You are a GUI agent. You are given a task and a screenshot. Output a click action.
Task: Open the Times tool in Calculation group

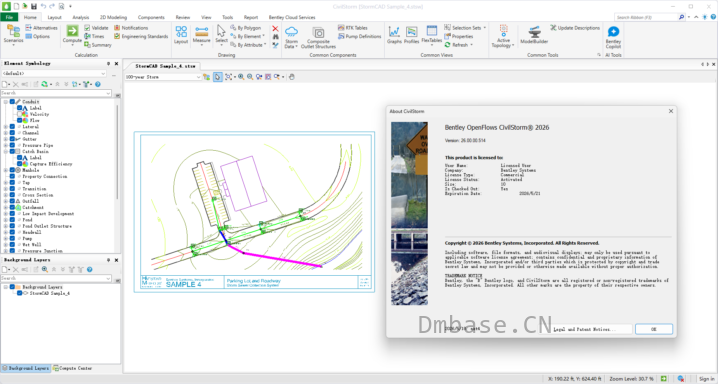tap(94, 37)
